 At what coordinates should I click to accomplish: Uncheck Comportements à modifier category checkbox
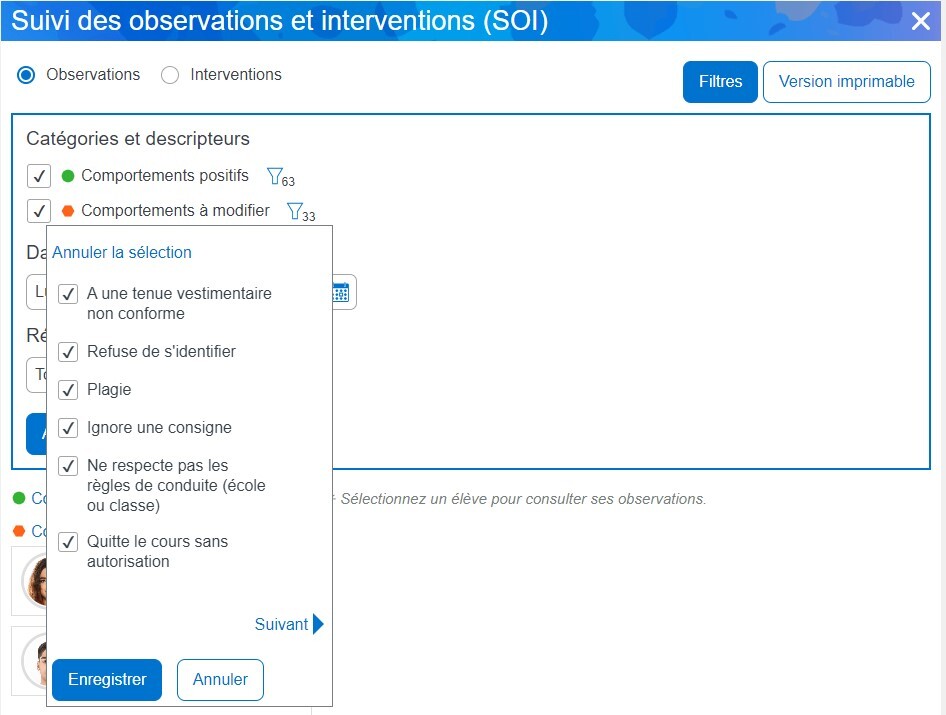point(38,211)
